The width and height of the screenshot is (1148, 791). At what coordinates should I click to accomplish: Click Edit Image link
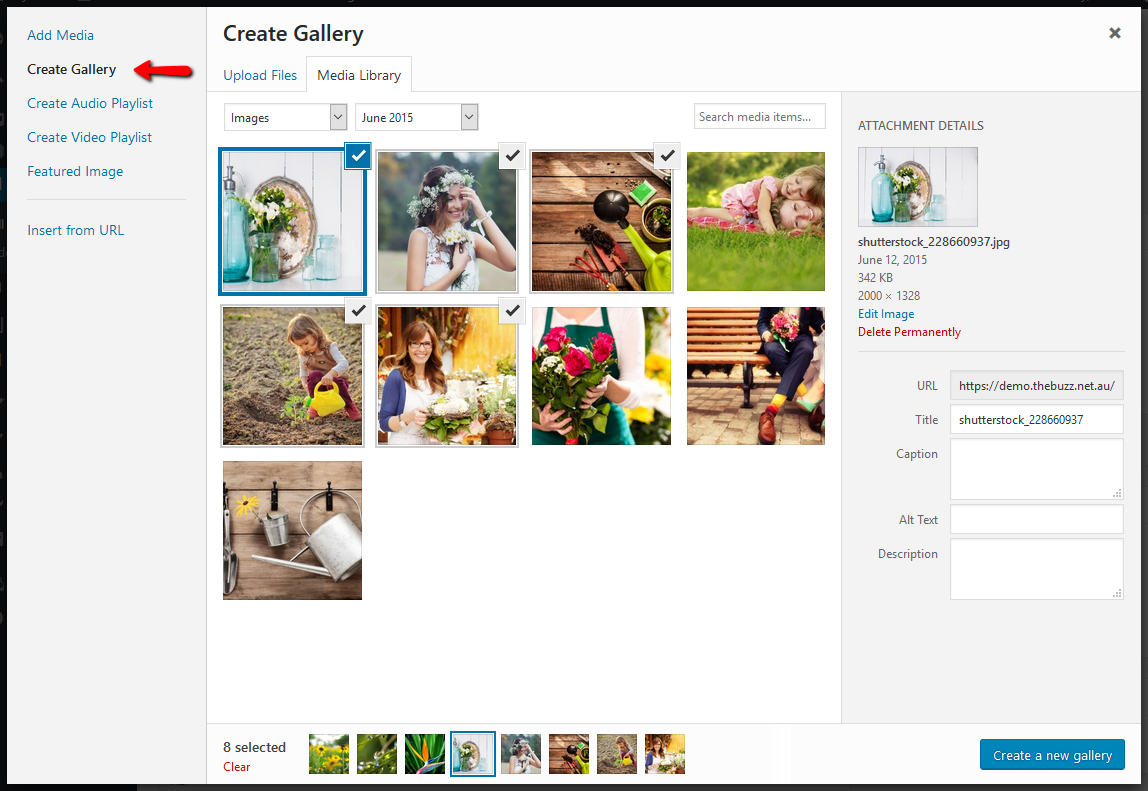[886, 313]
